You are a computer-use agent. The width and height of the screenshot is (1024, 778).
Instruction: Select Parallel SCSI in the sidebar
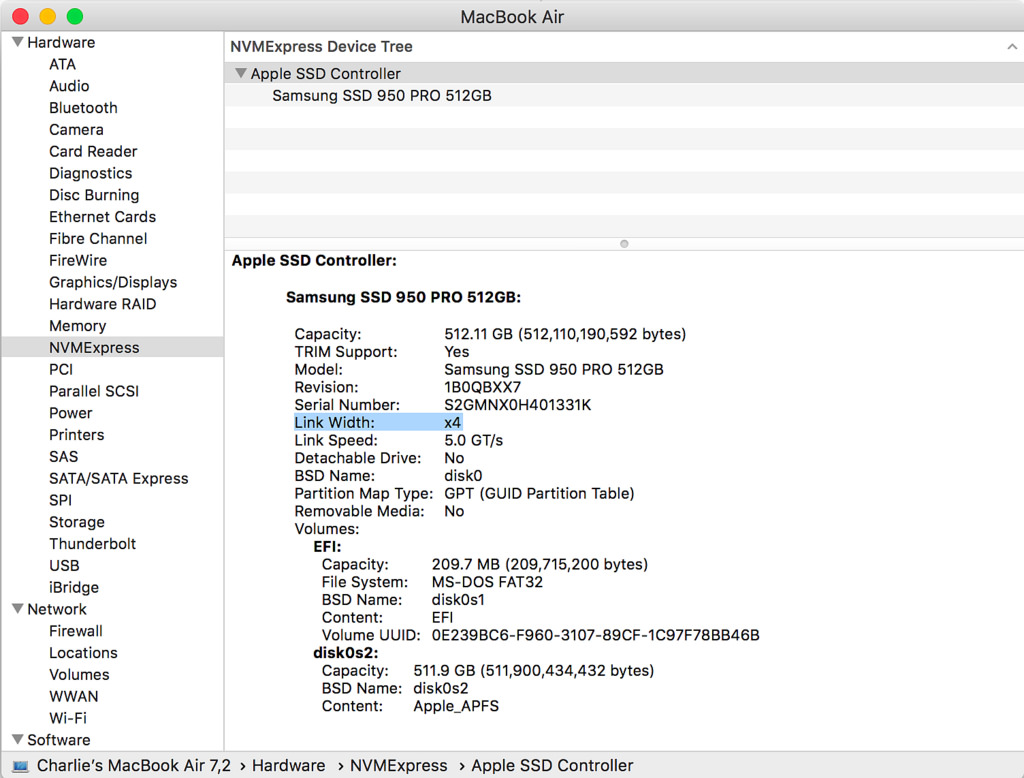point(94,391)
